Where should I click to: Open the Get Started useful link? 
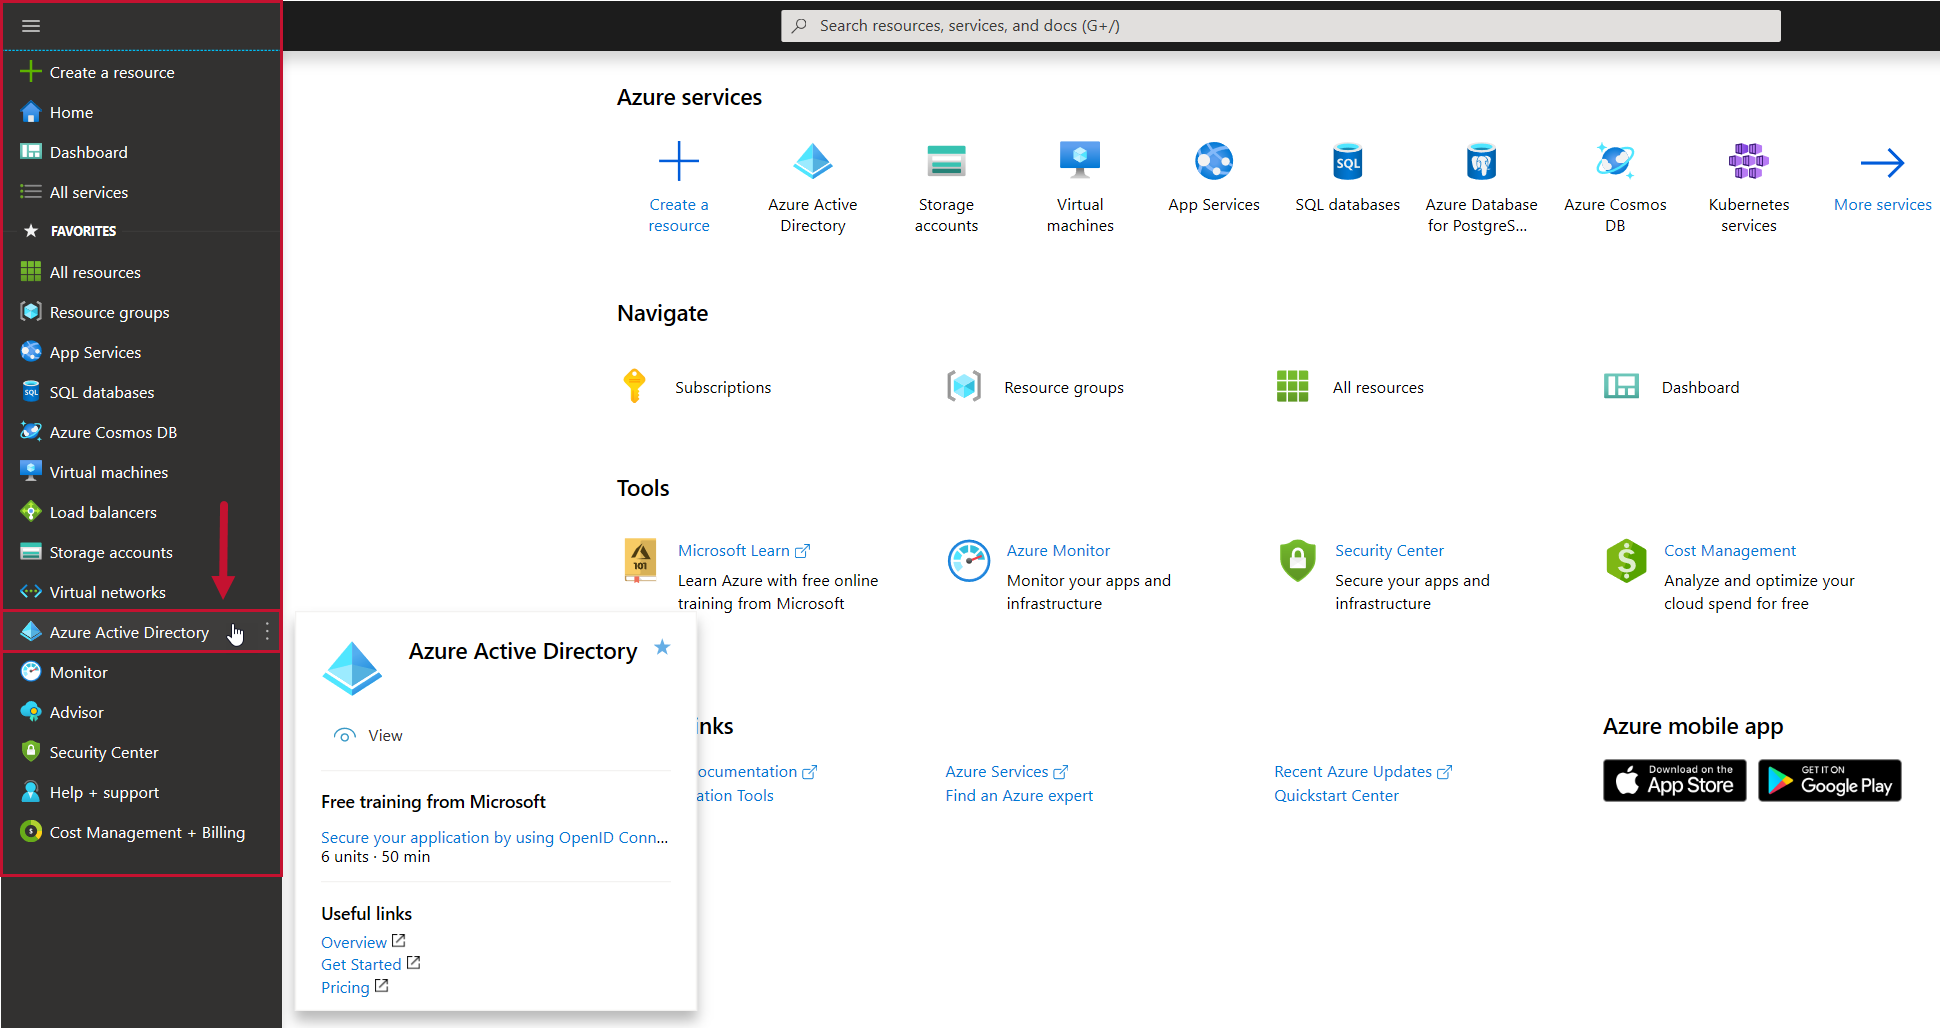click(370, 964)
